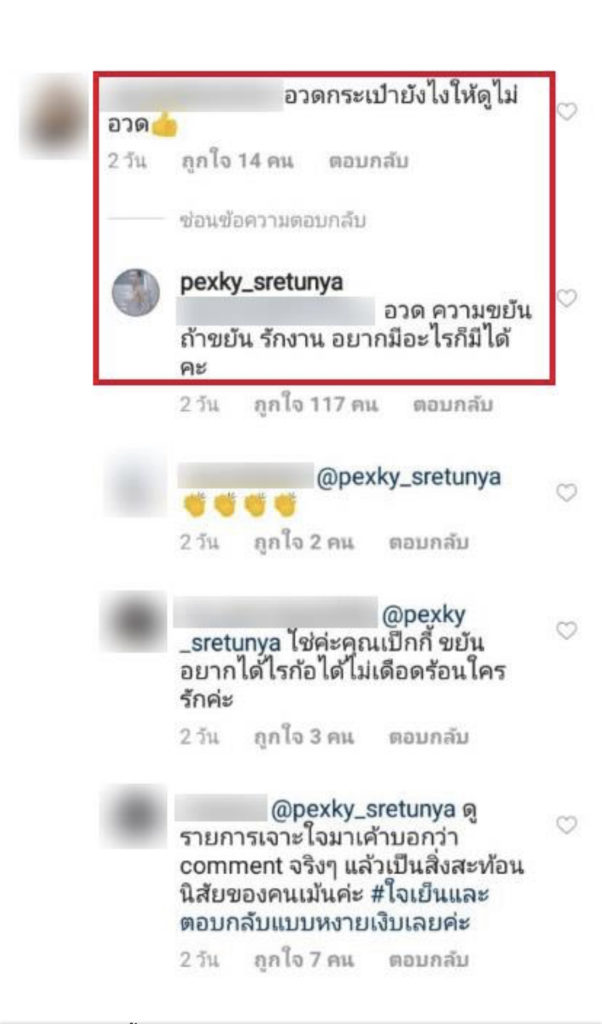This screenshot has height=1024, width=602.
Task: Open hashtag #ใจเย็นและตอบกลับแบบหงายเงิบเลยค่ะ
Action: [334, 908]
